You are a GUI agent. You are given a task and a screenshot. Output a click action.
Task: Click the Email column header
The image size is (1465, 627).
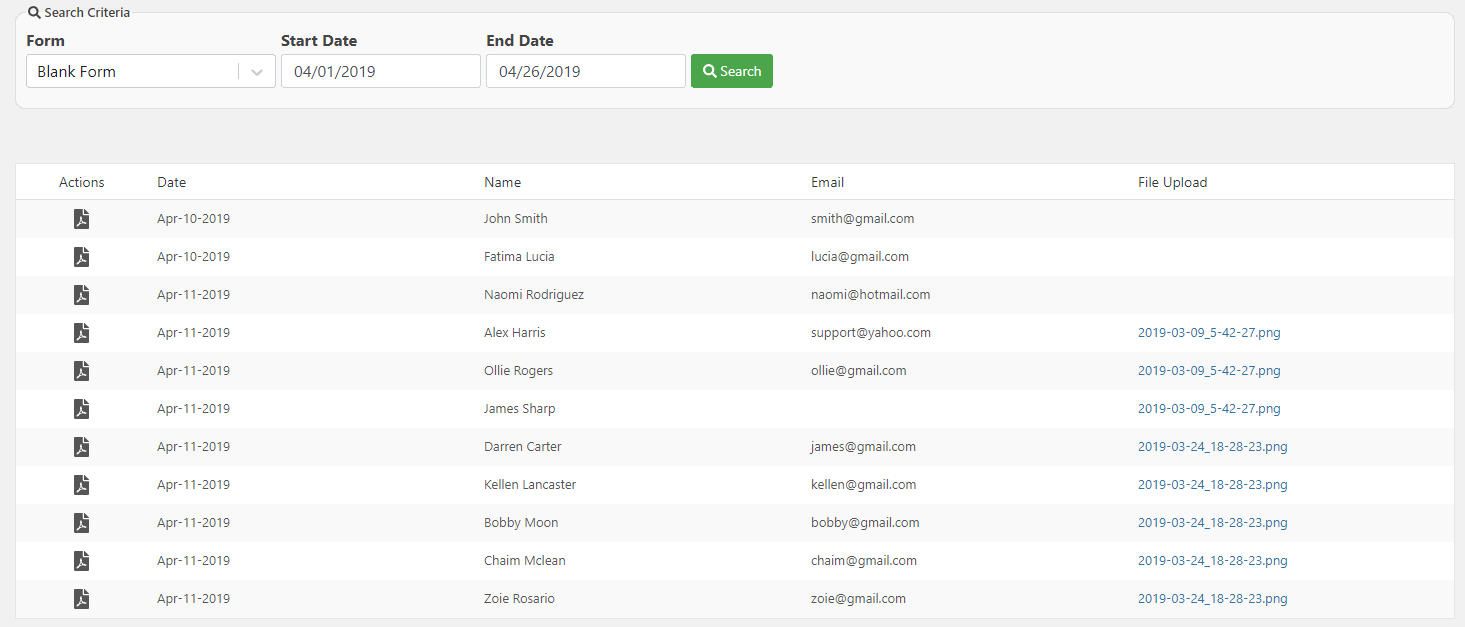(x=827, y=183)
